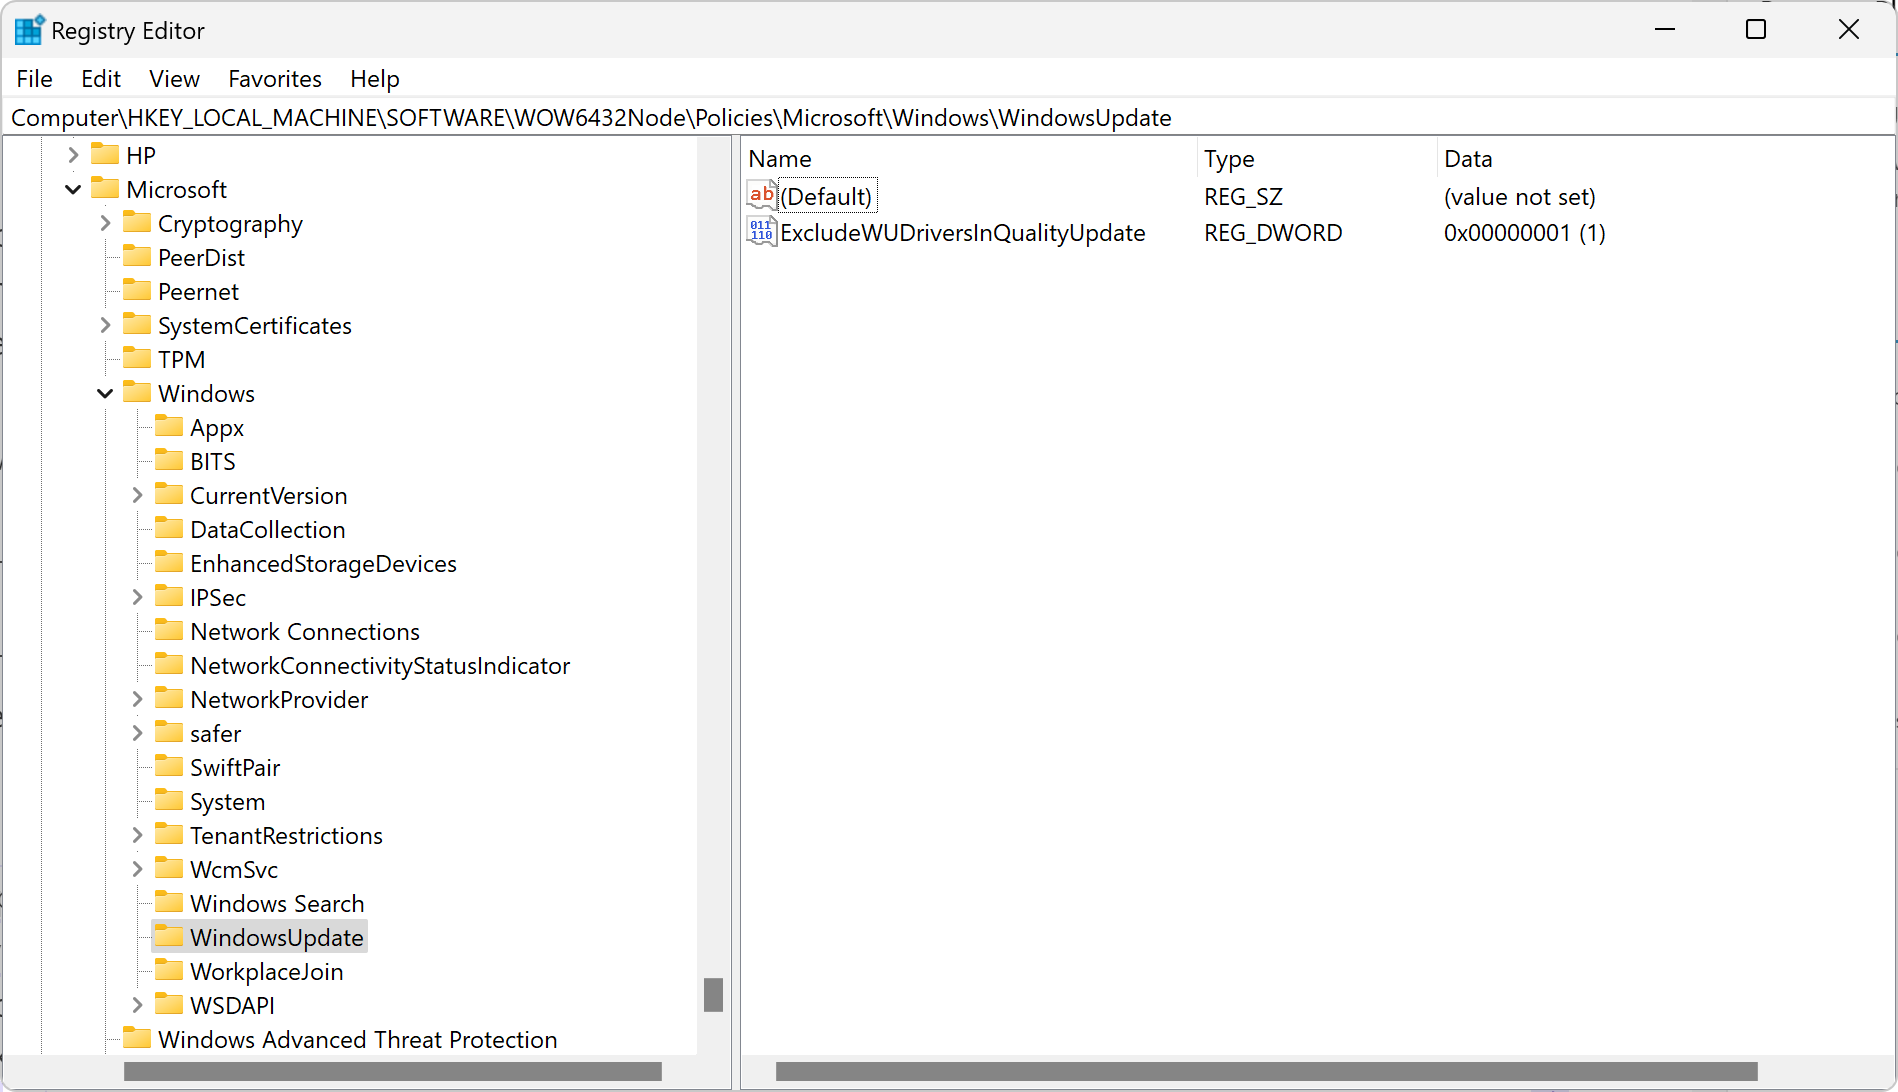Select the Windows Advanced Threat Protection key
The image size is (1898, 1092).
(x=357, y=1039)
